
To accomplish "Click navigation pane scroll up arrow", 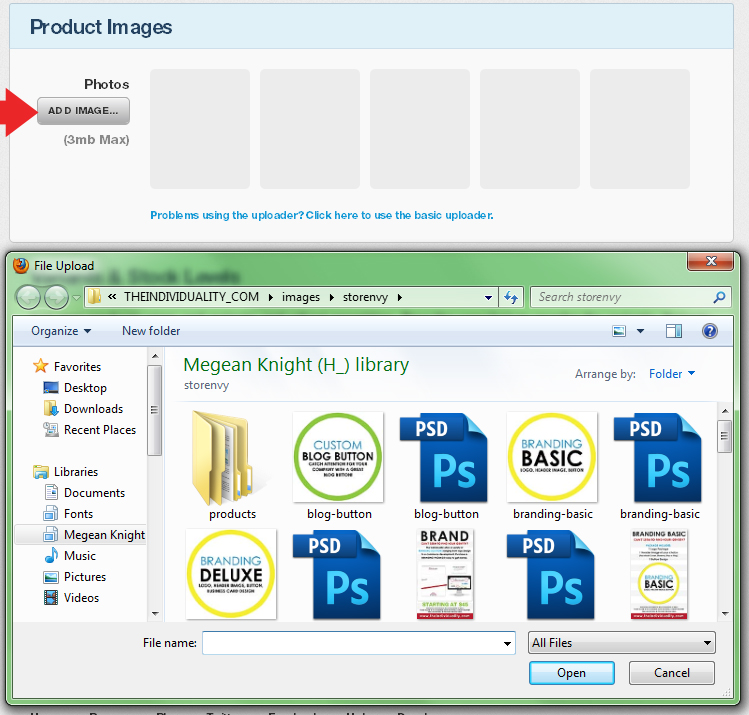I will pos(155,356).
